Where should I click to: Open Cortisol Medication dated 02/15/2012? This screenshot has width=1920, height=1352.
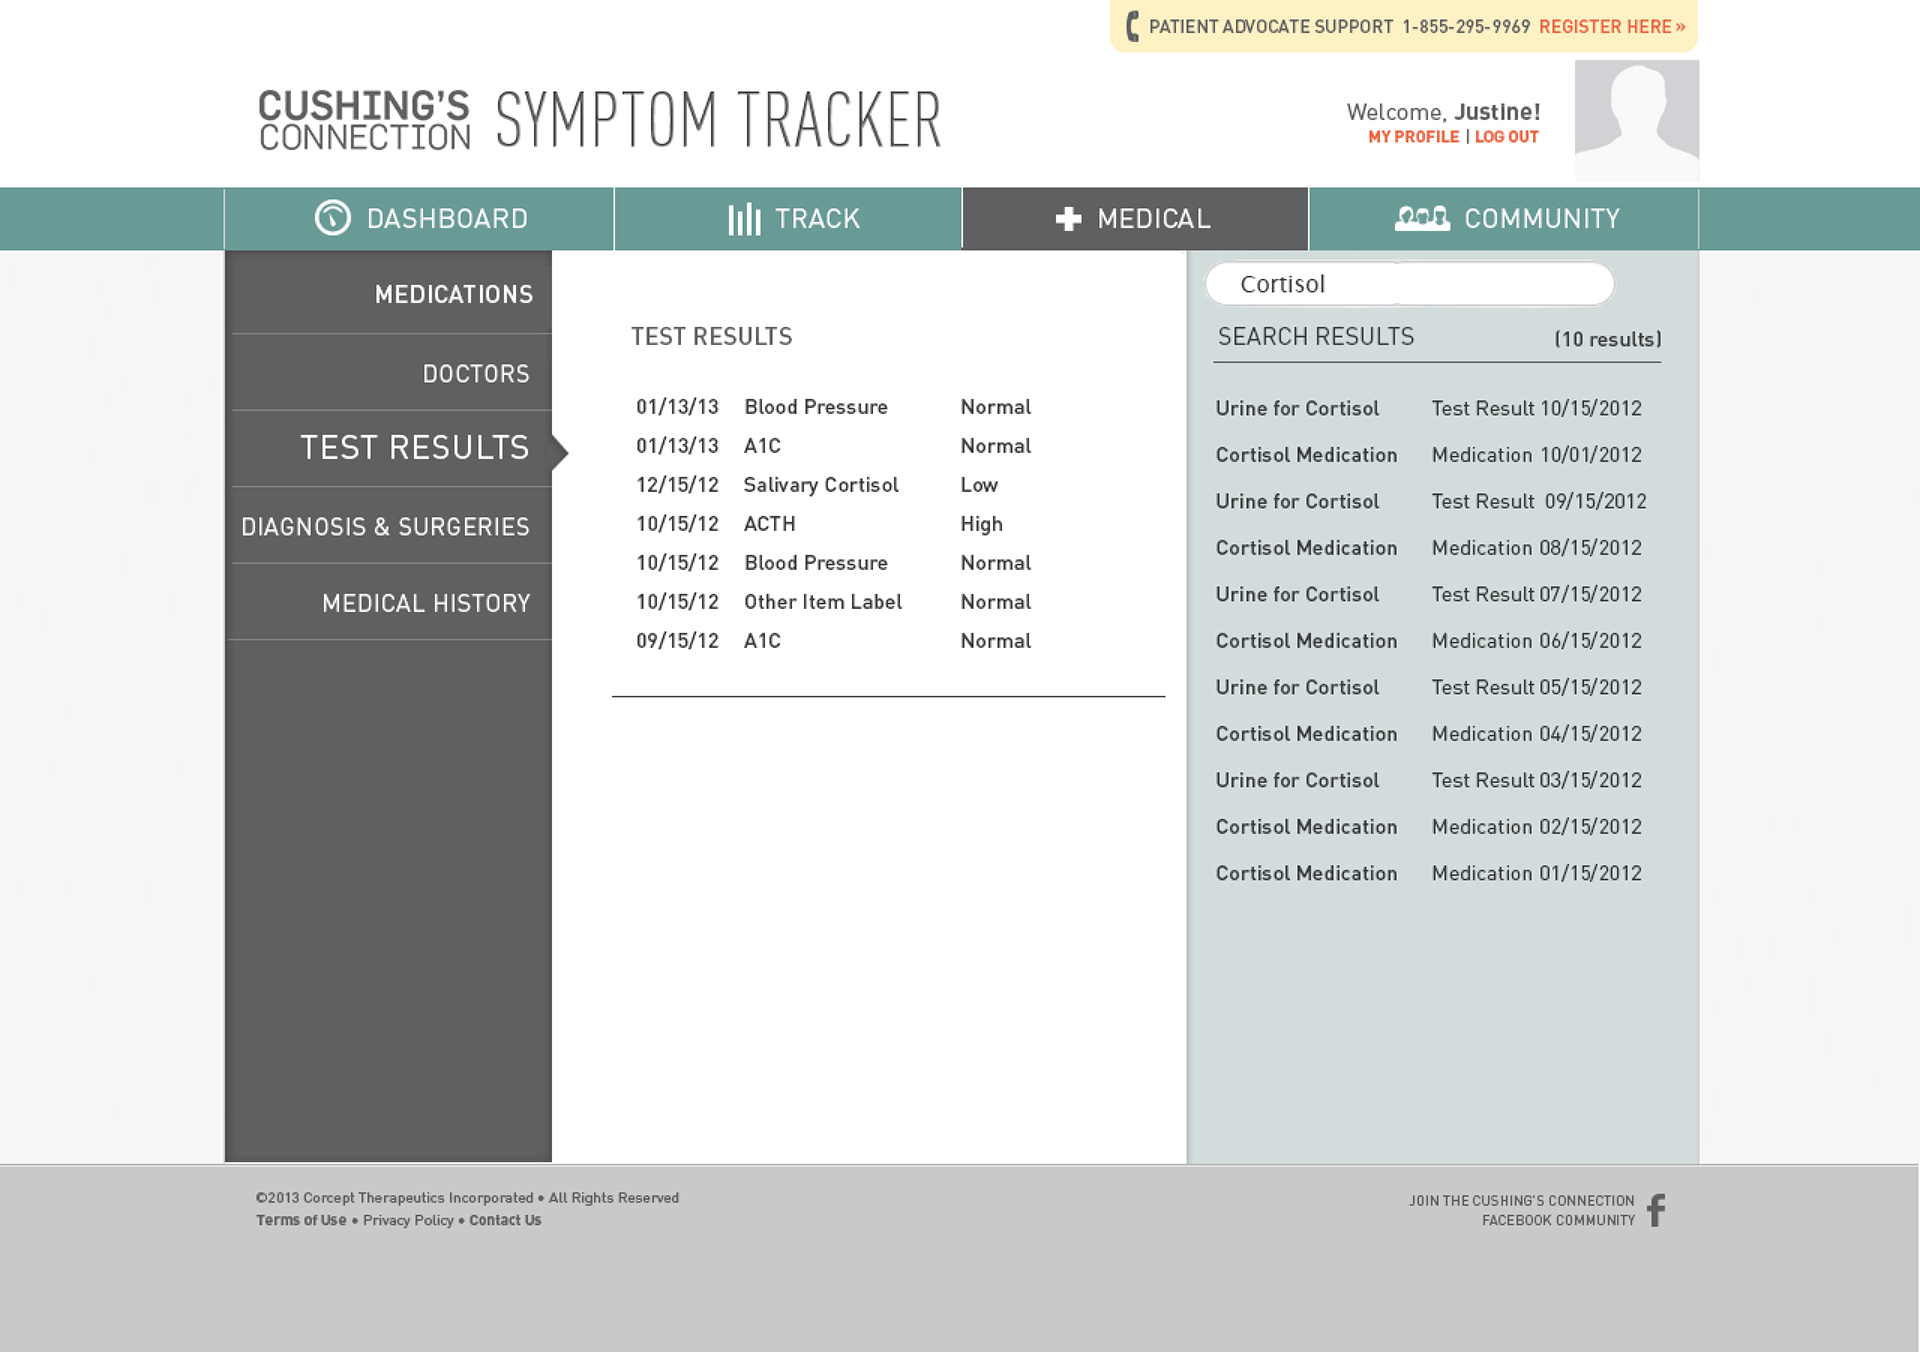pyautogui.click(x=1429, y=827)
